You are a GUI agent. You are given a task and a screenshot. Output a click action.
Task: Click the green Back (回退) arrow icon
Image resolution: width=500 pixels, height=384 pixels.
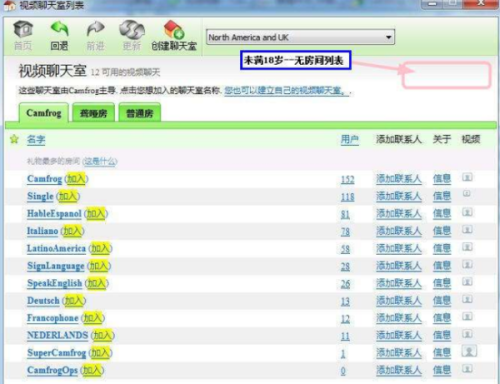(x=59, y=29)
